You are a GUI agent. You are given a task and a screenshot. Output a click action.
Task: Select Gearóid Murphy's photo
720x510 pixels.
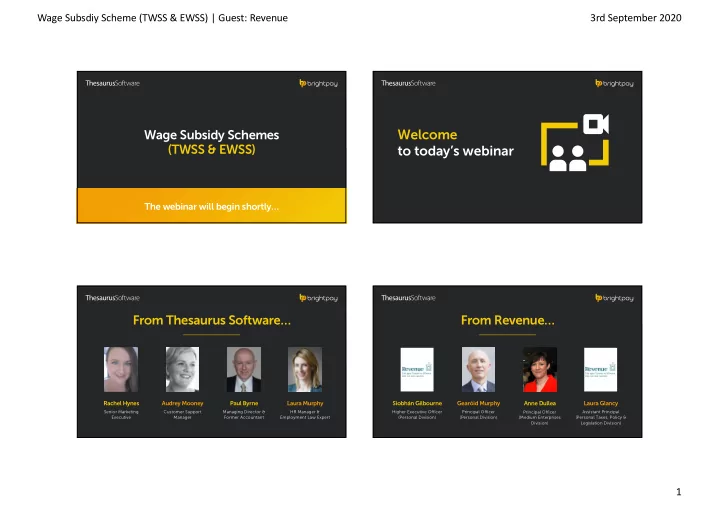[478, 369]
